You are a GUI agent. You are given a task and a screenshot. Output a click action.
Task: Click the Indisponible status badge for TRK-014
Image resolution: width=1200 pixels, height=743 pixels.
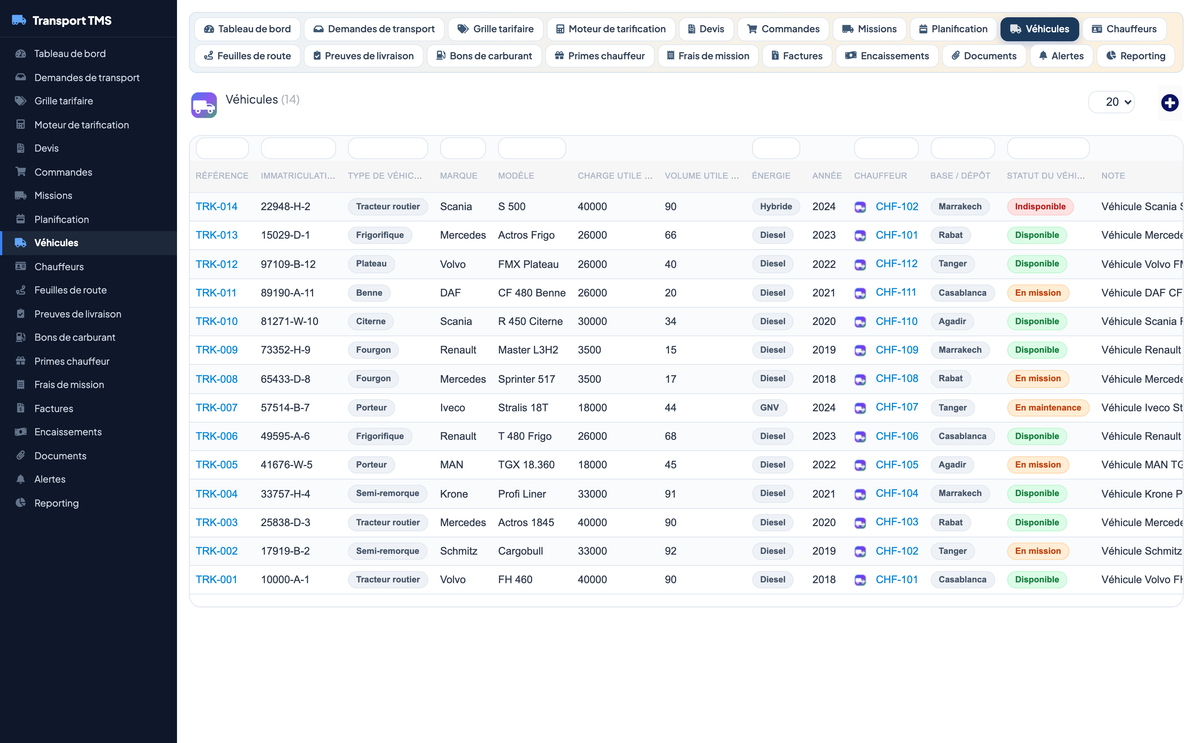[x=1040, y=207]
